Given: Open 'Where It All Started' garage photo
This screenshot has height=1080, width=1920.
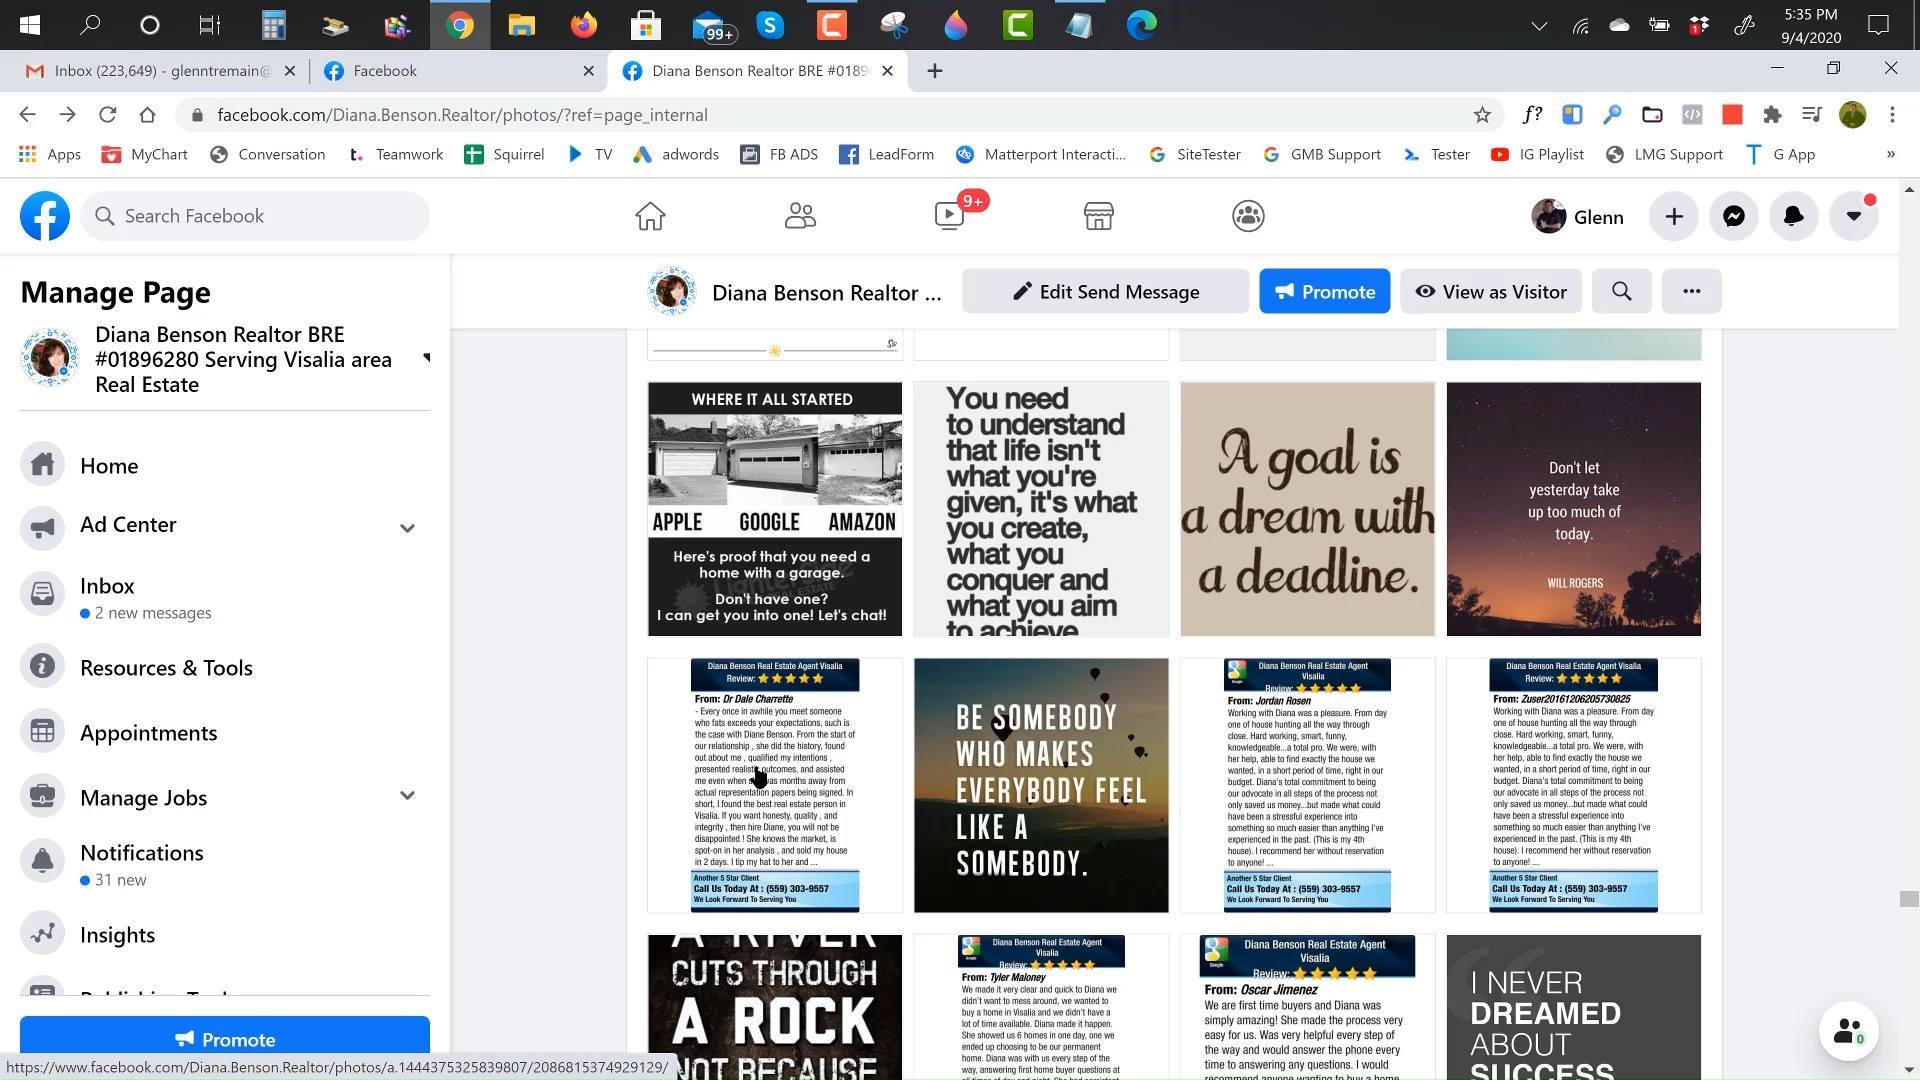Looking at the screenshot, I should tap(775, 509).
